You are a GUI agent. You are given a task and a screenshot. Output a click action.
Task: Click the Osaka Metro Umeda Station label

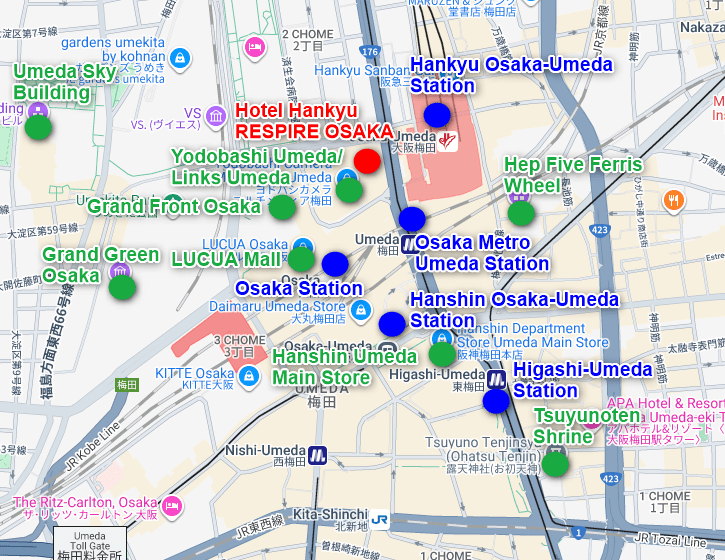tap(482, 253)
